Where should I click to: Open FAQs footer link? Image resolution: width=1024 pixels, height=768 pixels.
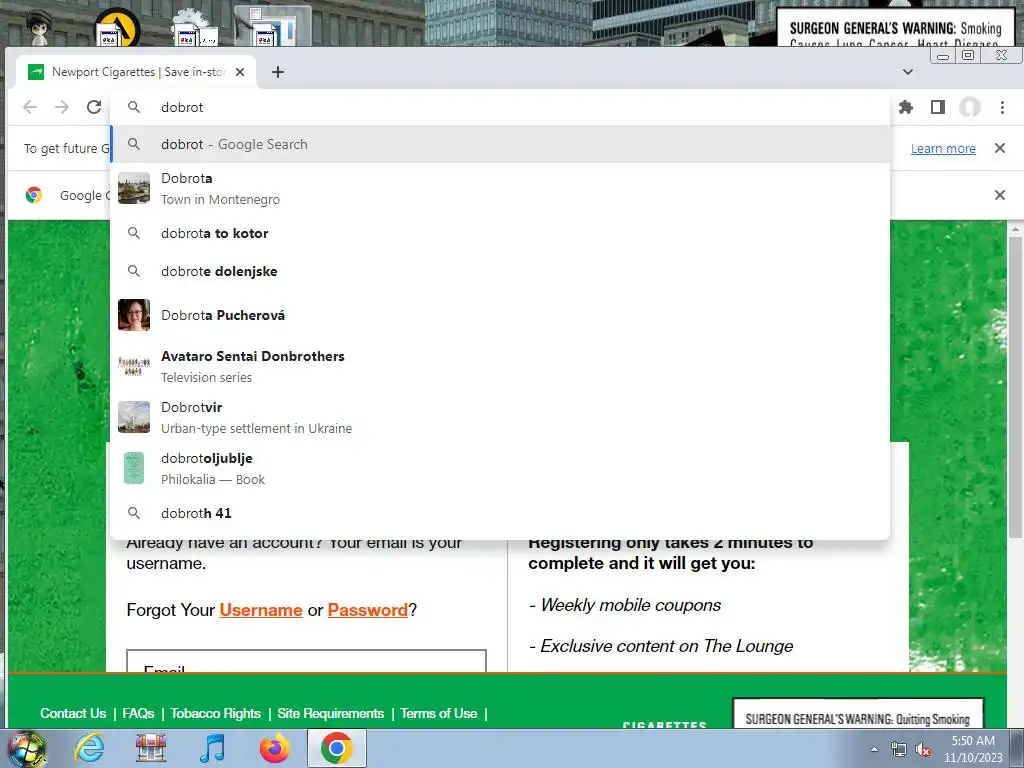[x=138, y=713]
